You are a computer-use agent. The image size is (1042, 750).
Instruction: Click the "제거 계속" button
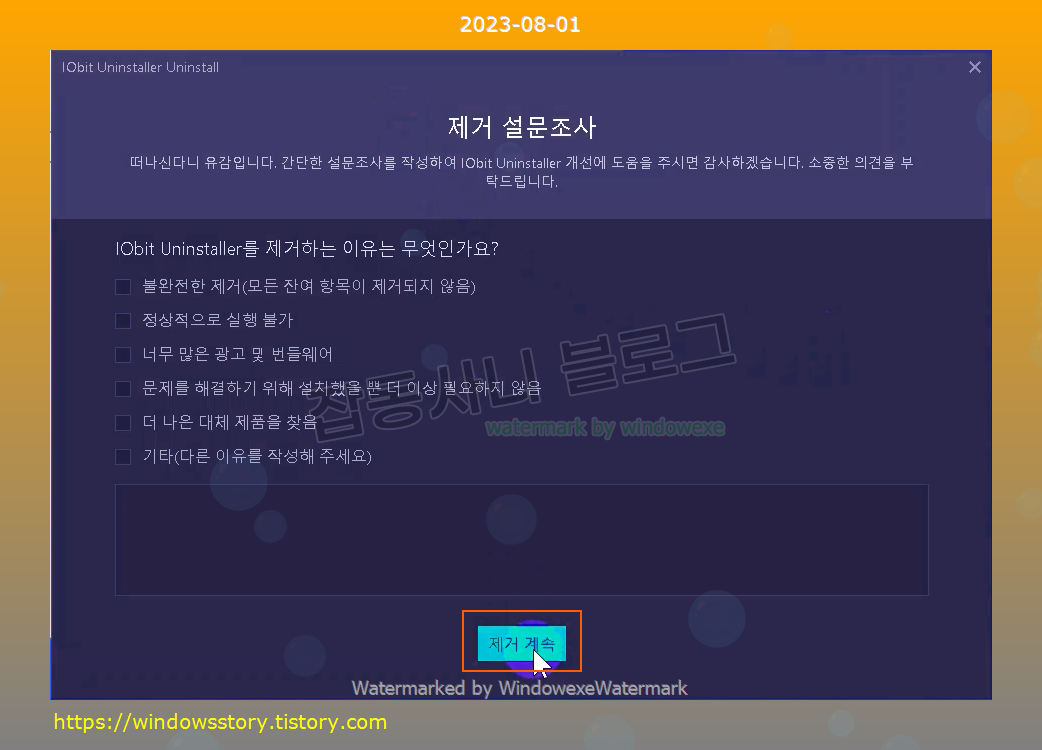point(522,643)
